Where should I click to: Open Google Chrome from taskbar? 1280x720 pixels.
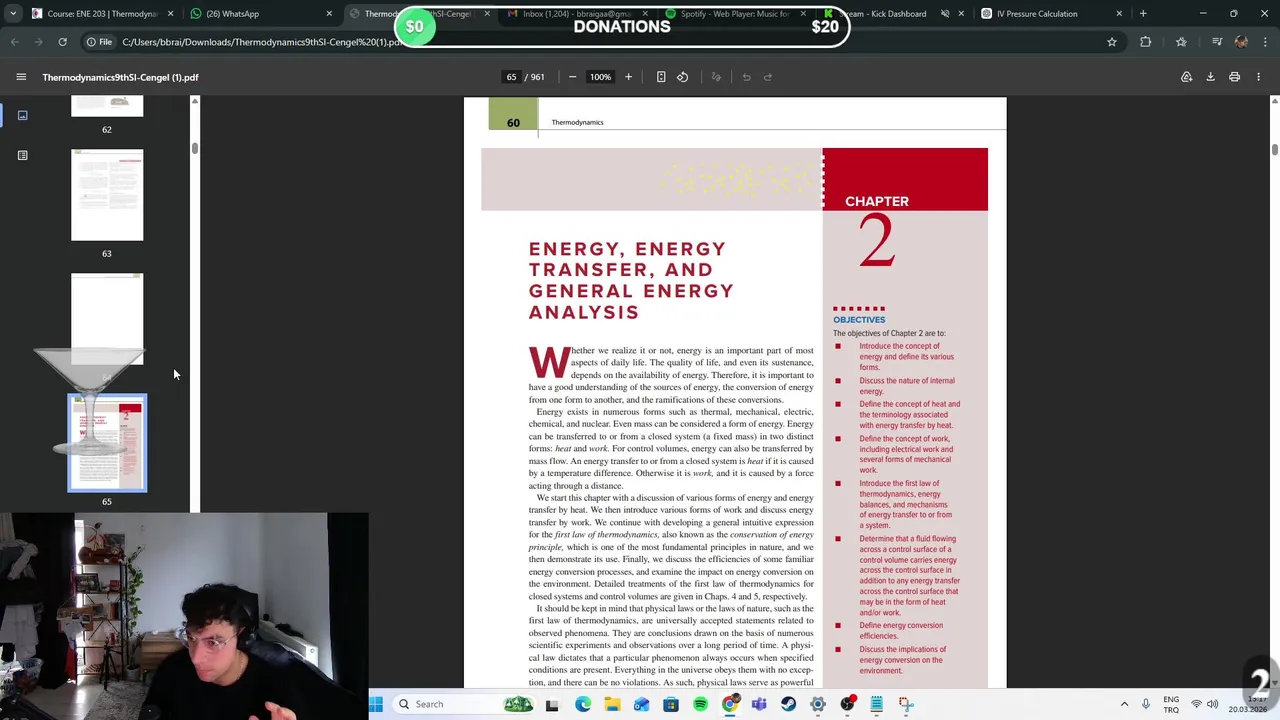(730, 704)
